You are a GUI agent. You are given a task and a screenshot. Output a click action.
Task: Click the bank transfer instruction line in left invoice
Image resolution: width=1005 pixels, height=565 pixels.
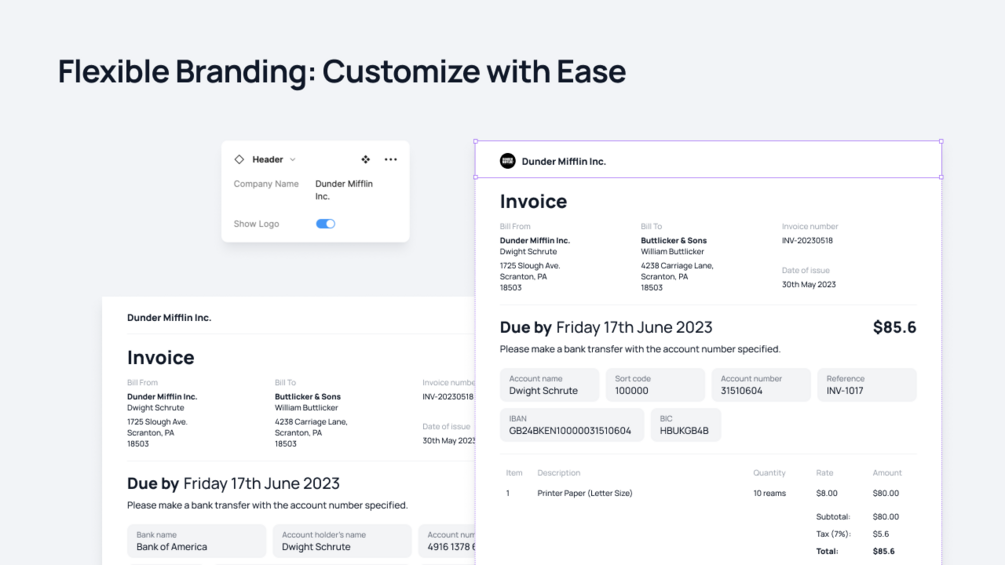click(267, 505)
